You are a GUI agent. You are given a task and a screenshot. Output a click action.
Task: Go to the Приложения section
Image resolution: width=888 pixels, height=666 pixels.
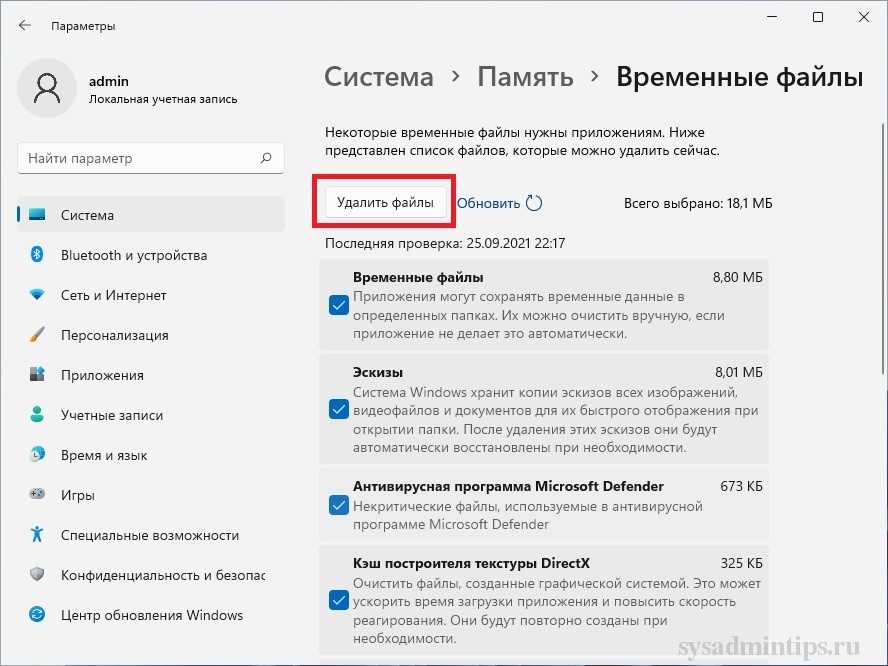coord(101,375)
